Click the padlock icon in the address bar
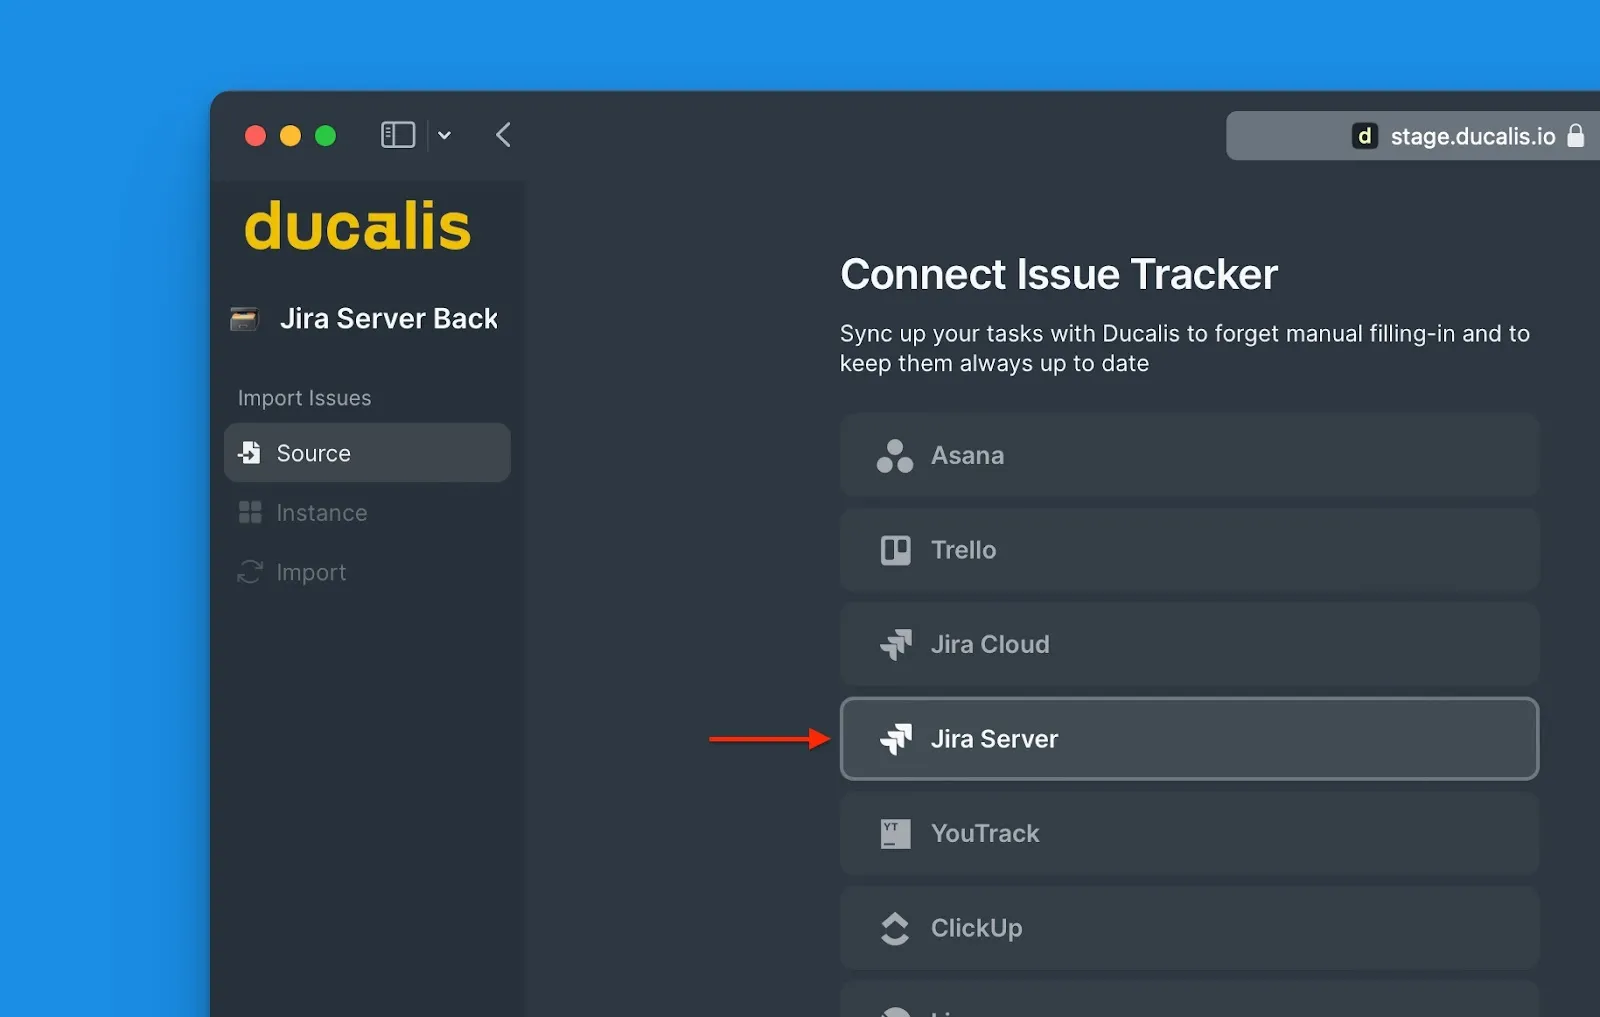The width and height of the screenshot is (1600, 1017). tap(1577, 135)
